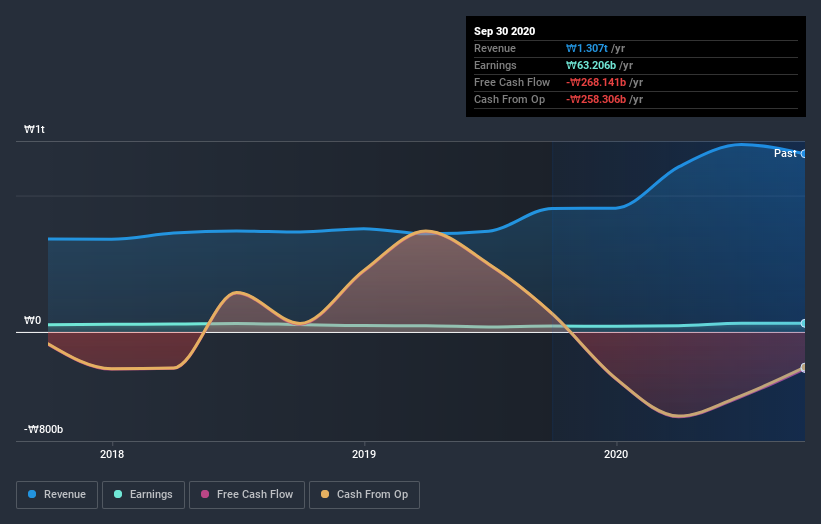Viewport: 821px width, 524px height.
Task: Click the Cash From Op label in tooltip
Action: coord(509,99)
